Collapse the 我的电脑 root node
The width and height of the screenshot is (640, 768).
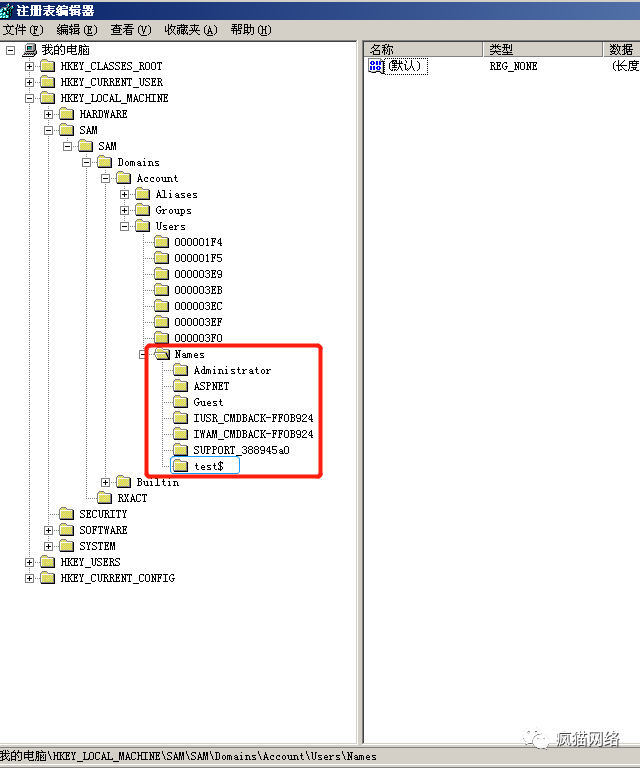(x=10, y=50)
